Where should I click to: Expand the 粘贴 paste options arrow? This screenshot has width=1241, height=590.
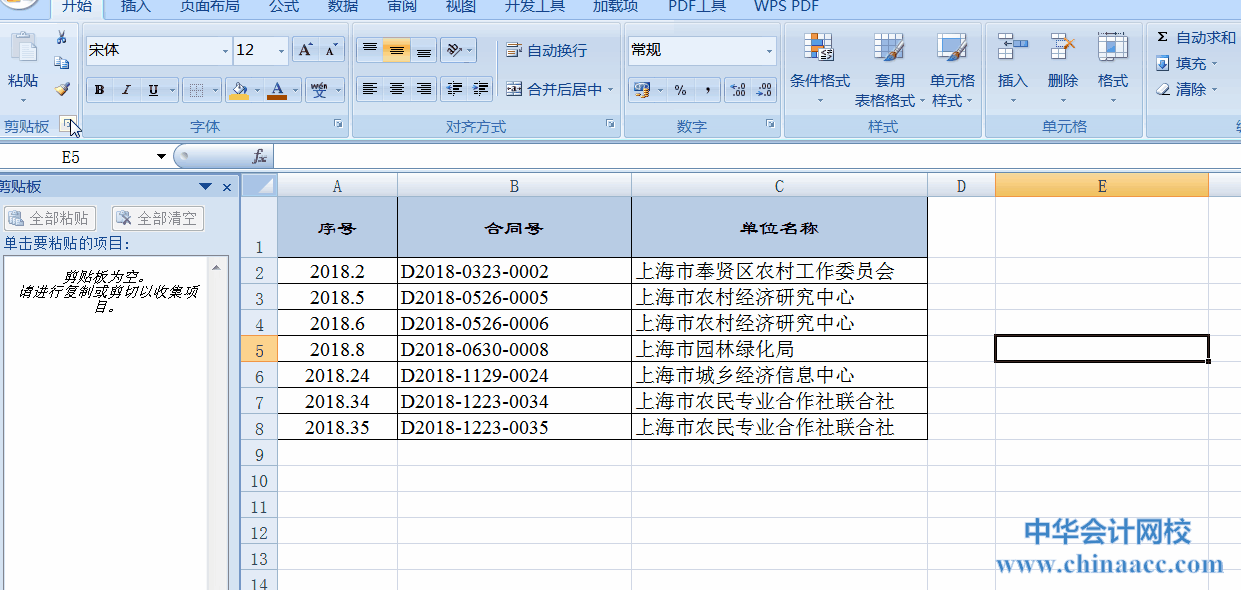tap(23, 99)
